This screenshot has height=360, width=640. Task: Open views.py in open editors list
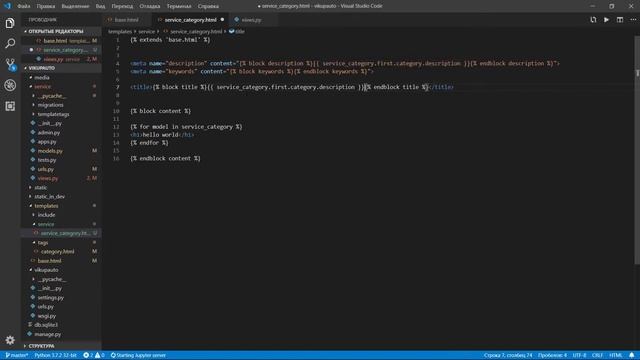pos(61,59)
